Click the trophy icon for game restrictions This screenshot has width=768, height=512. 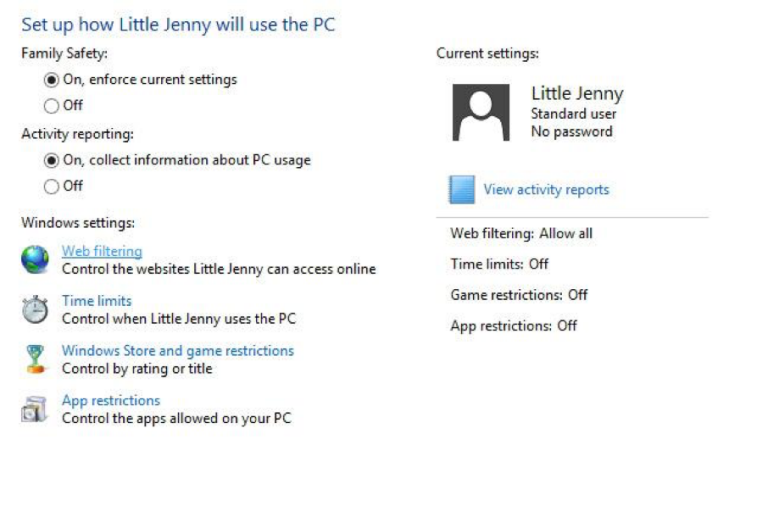35,359
